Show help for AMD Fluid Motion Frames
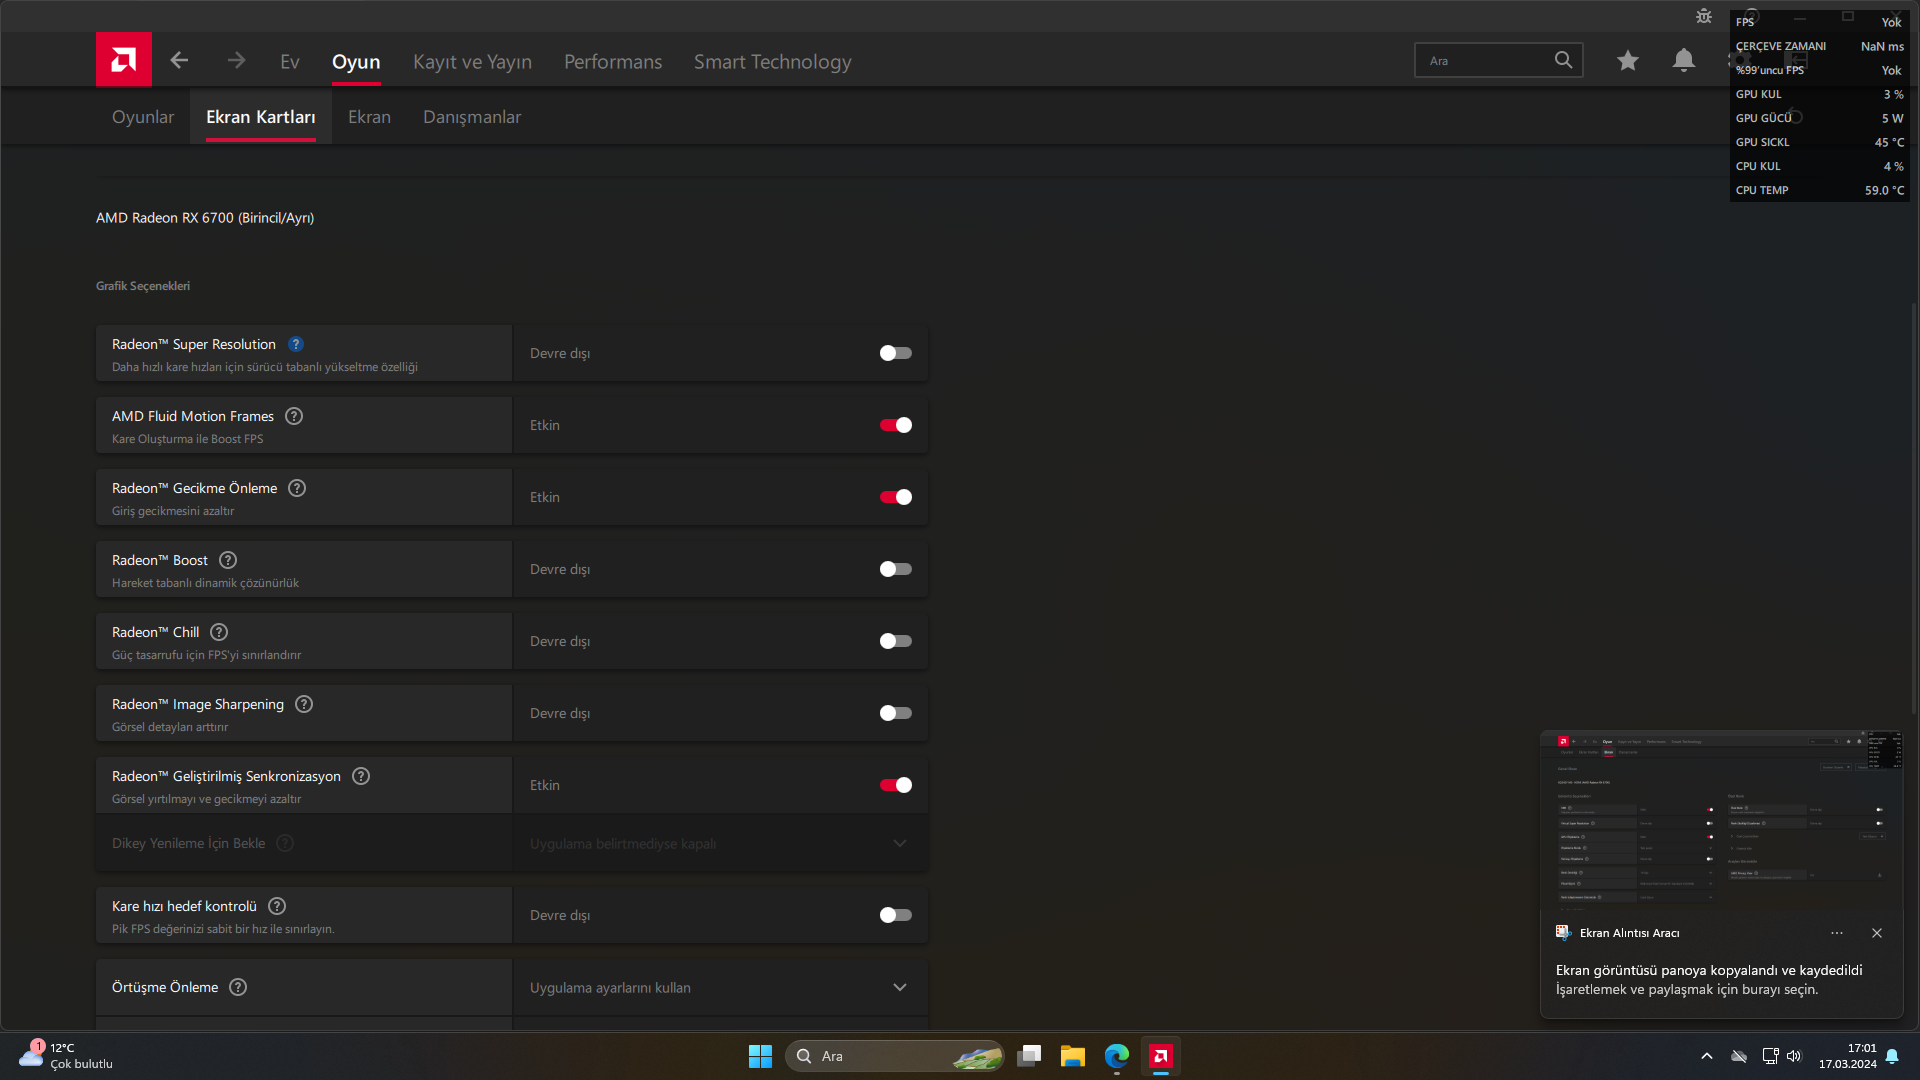 pos(294,416)
